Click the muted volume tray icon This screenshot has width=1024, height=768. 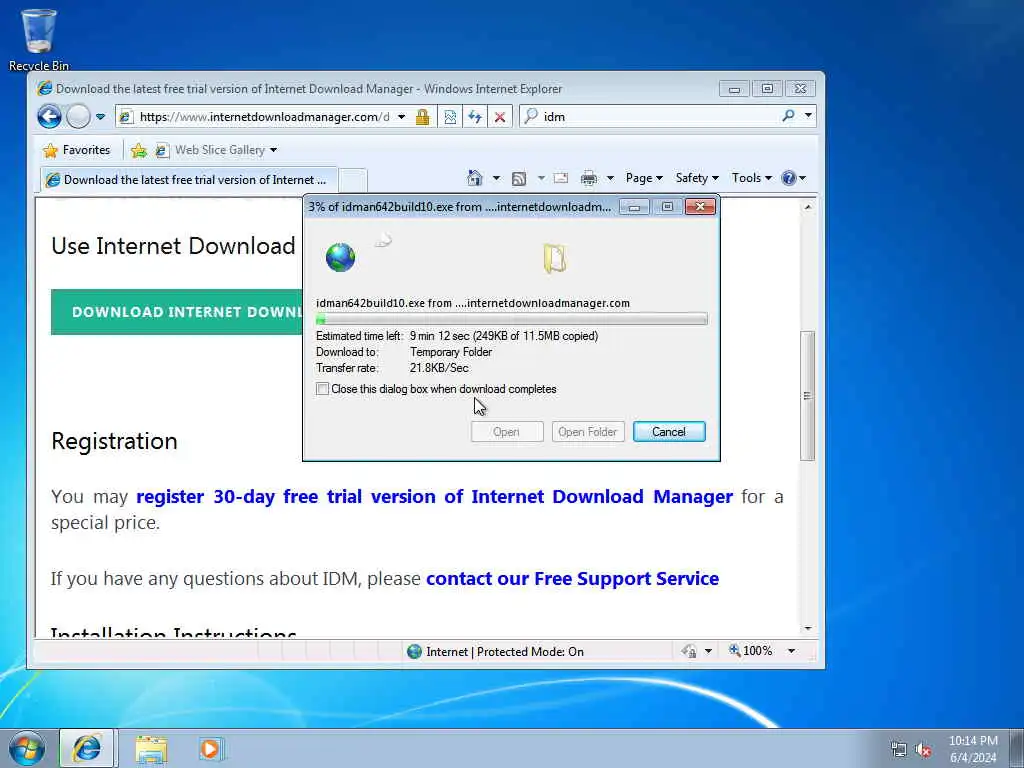(923, 749)
